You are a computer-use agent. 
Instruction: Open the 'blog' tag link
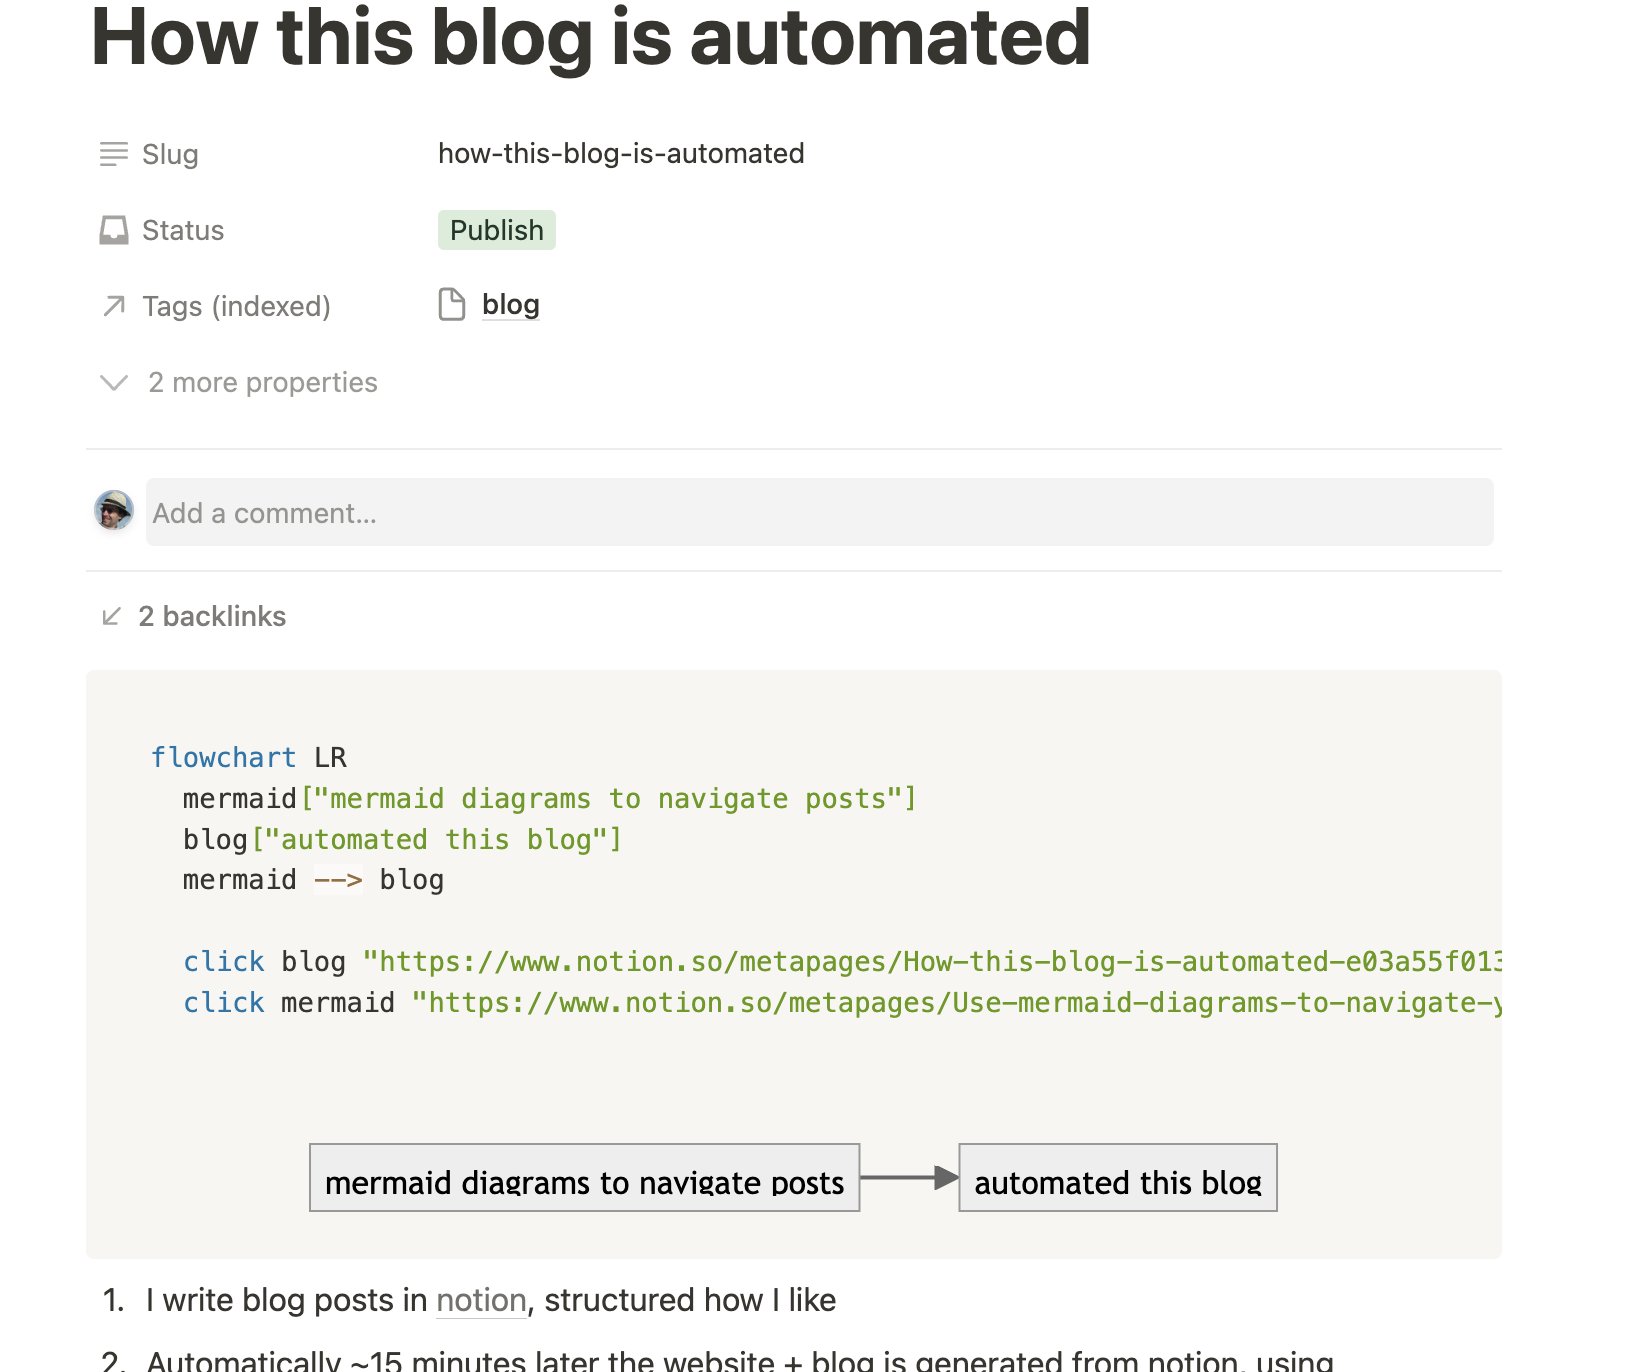pos(510,303)
